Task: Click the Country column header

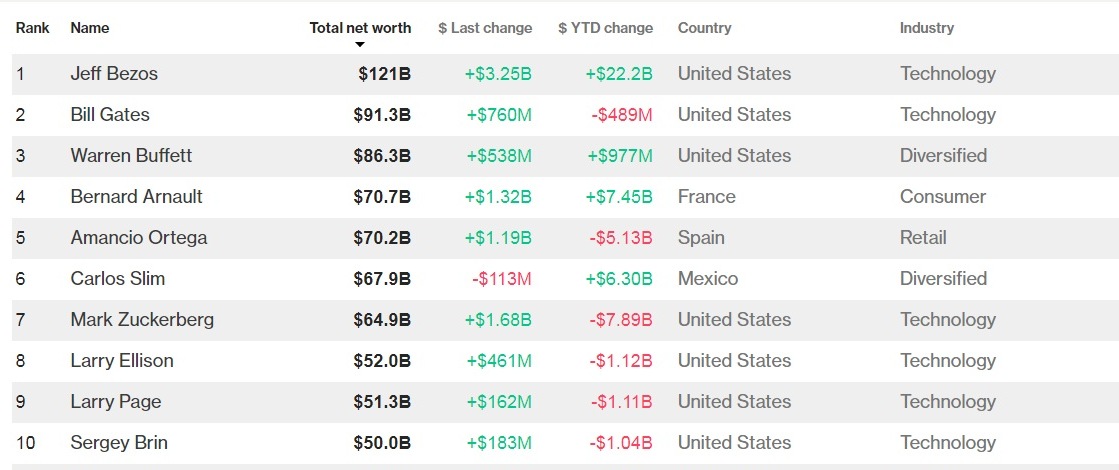Action: pos(704,29)
